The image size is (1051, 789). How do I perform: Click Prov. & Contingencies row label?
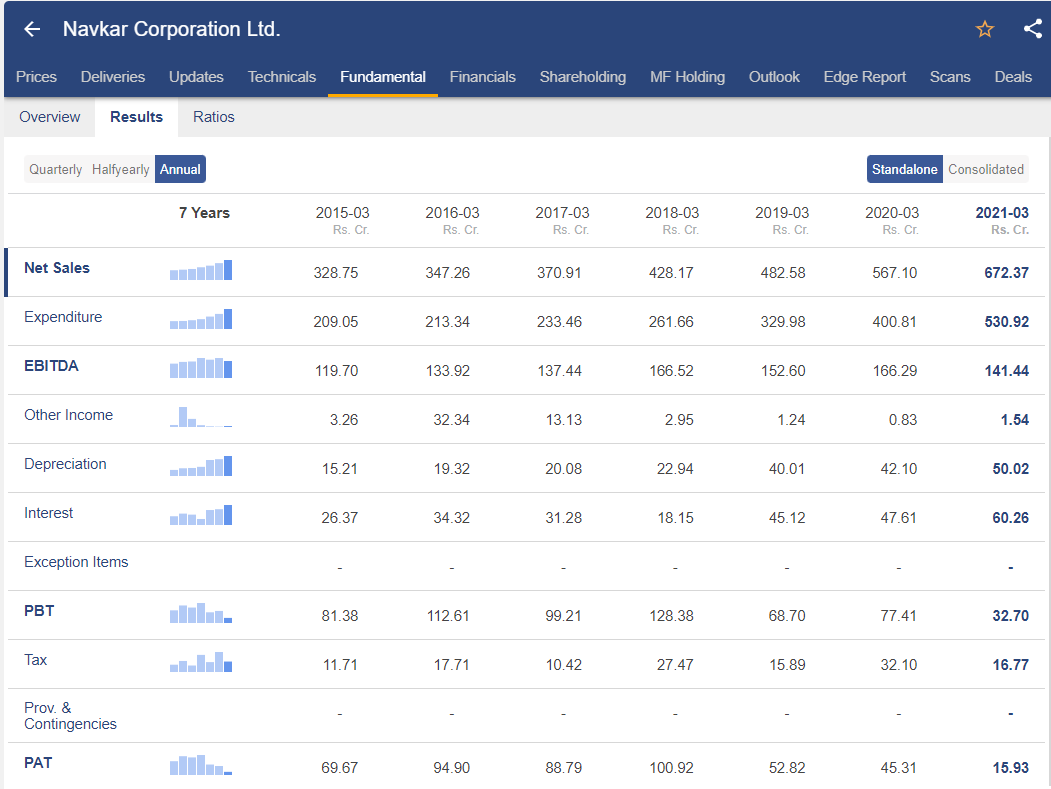(70, 715)
